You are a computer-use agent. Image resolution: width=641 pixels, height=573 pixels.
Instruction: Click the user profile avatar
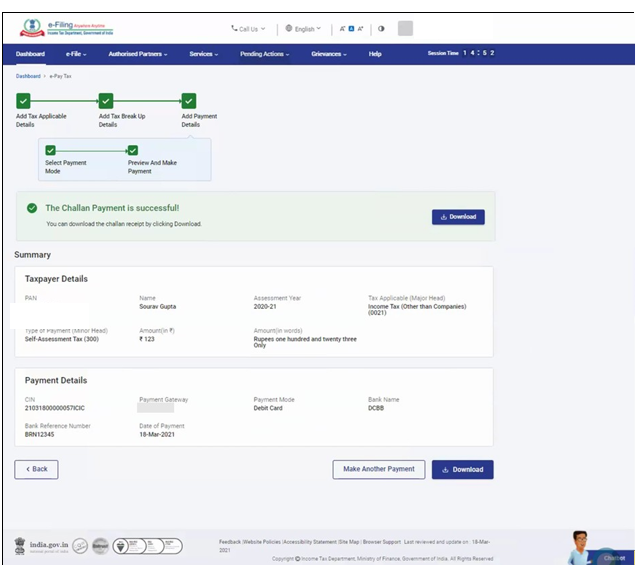tap(405, 28)
